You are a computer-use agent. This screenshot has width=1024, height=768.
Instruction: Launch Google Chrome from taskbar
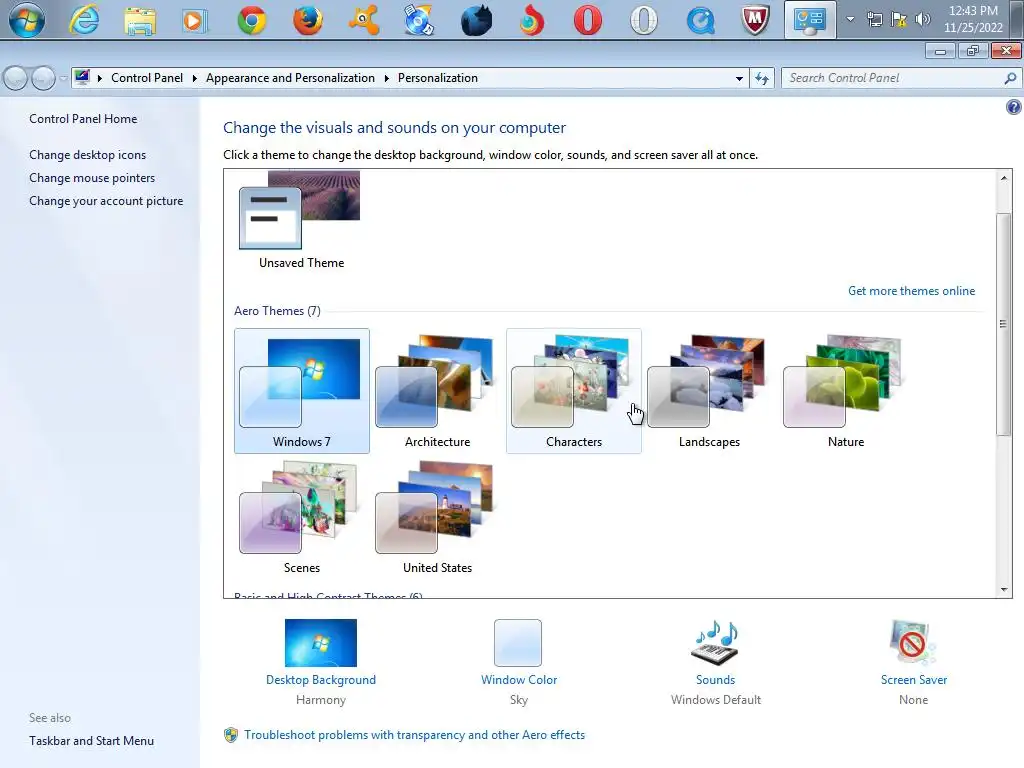pyautogui.click(x=252, y=20)
